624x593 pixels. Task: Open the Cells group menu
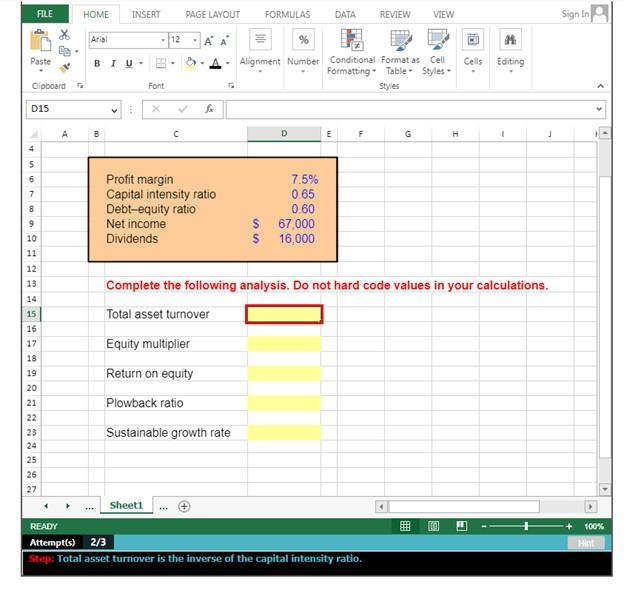[x=473, y=51]
